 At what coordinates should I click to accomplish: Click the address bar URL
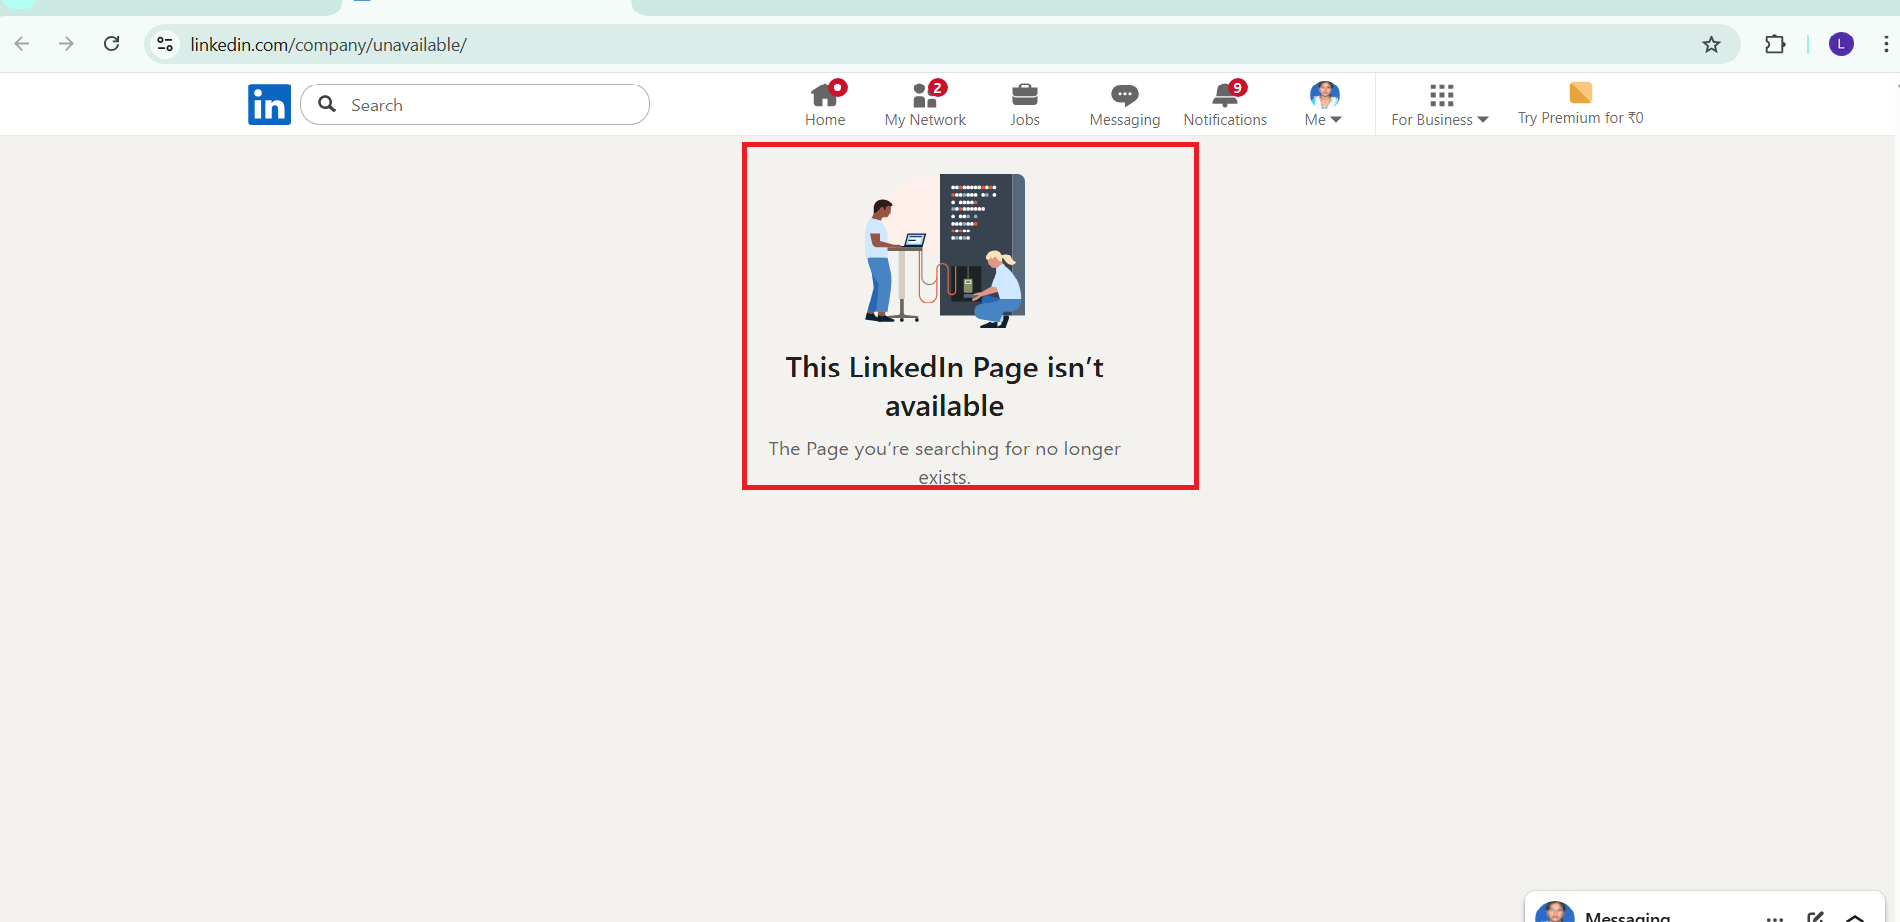[328, 45]
